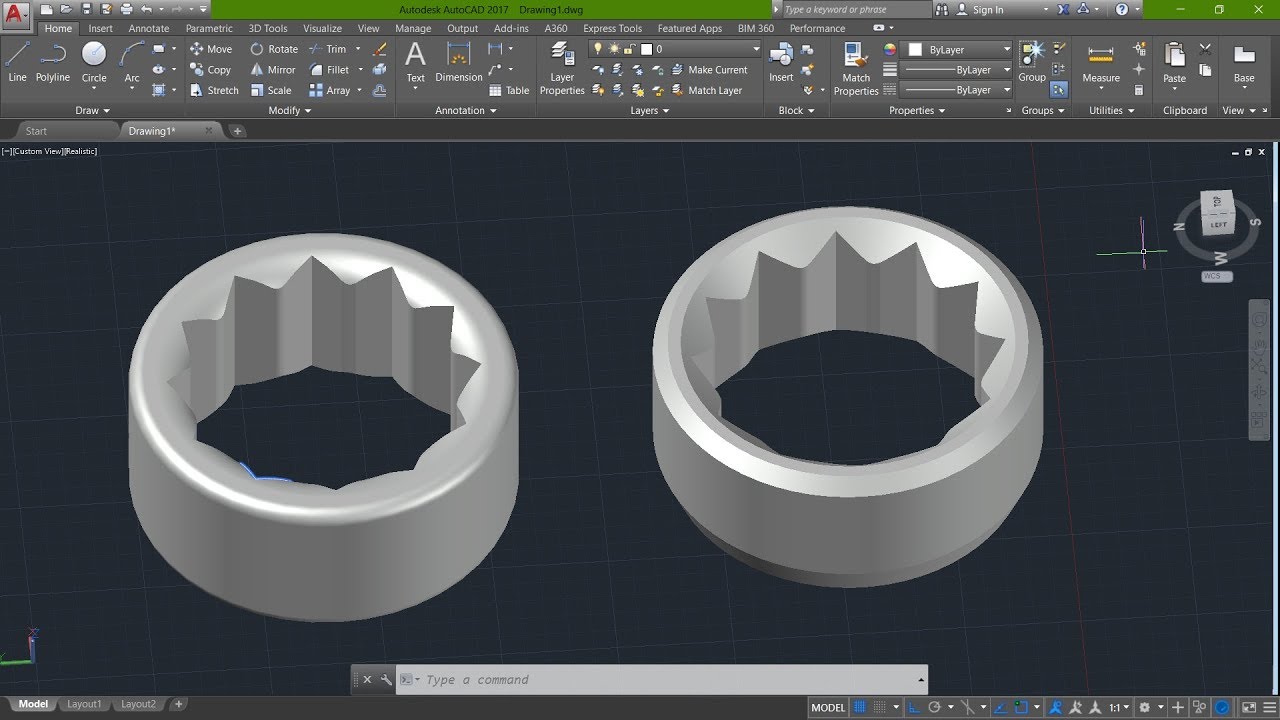Image resolution: width=1280 pixels, height=720 pixels.
Task: Expand the Block panel
Action: [x=796, y=110]
